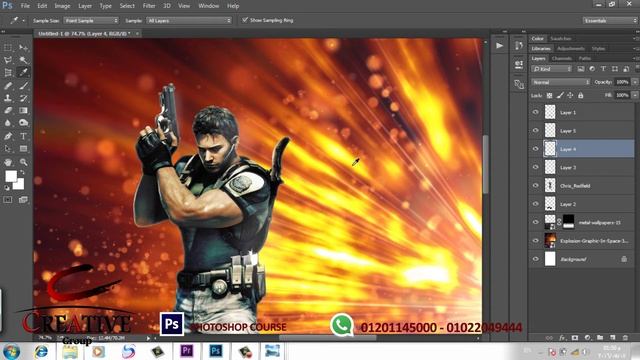Select the Brush tool

[x=23, y=85]
